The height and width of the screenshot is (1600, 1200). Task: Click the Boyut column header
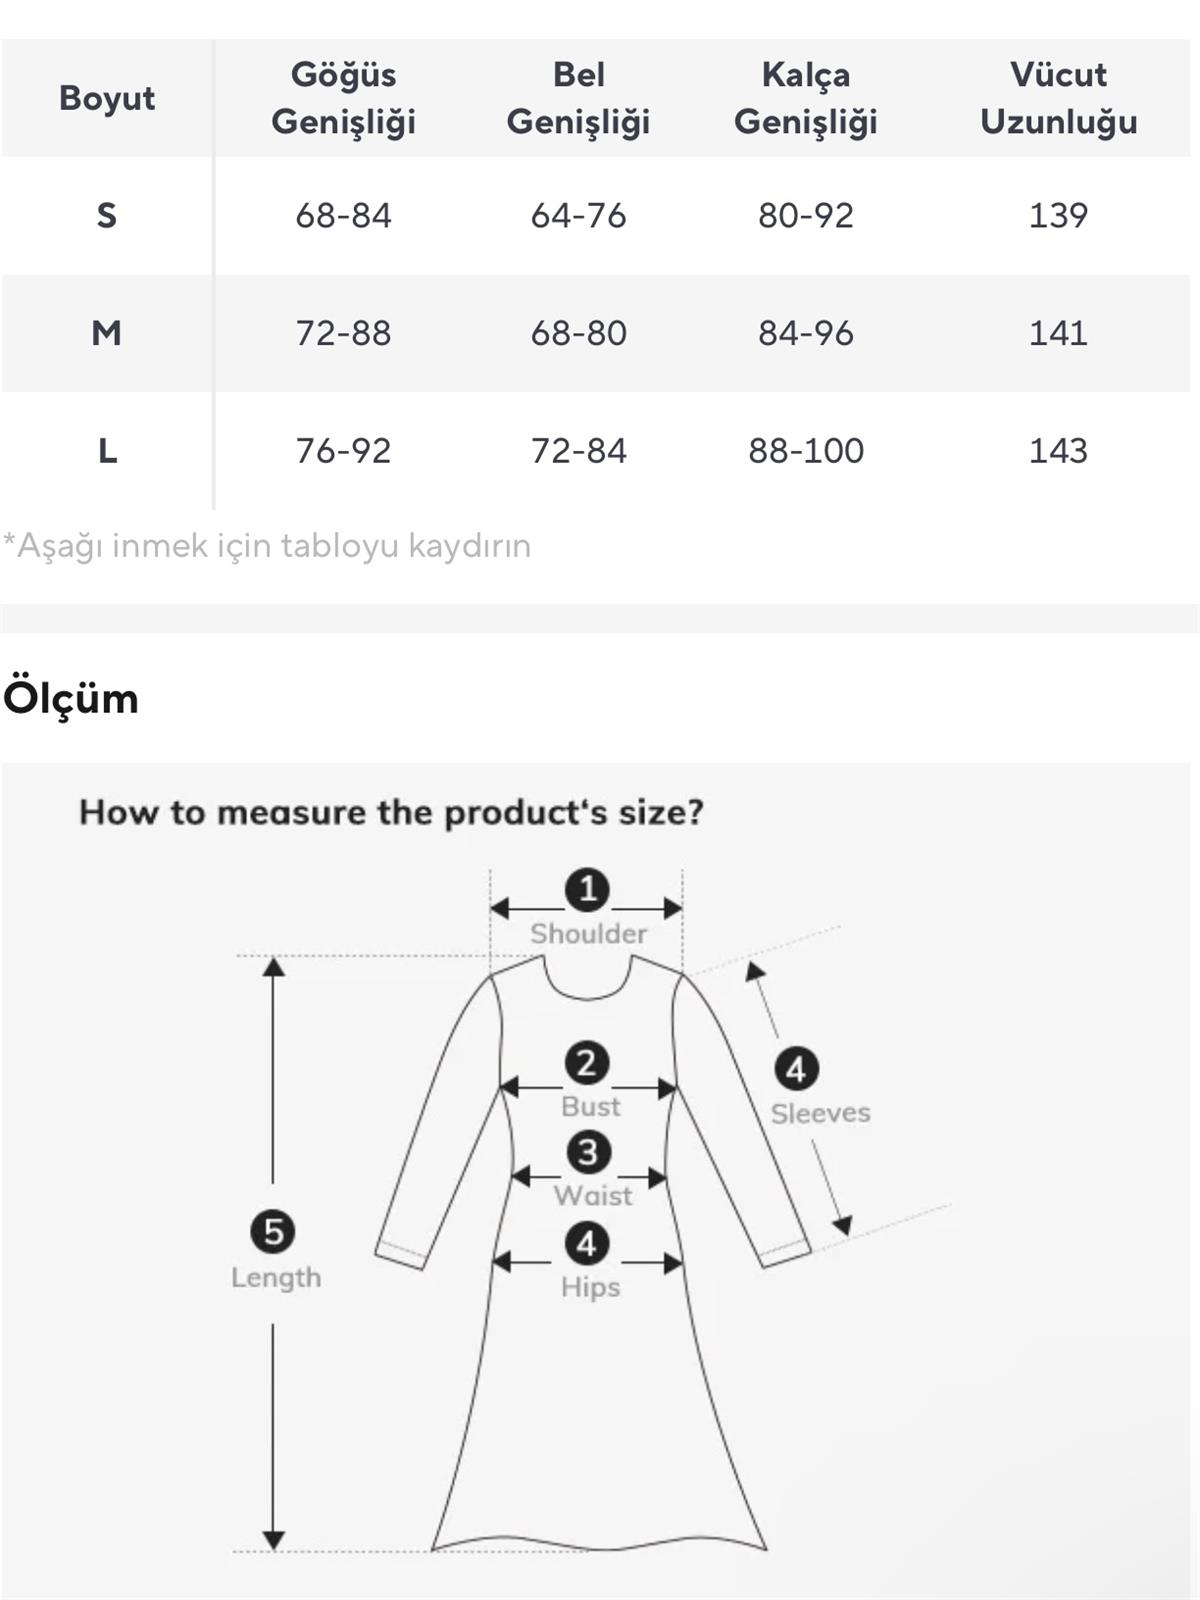click(x=107, y=98)
